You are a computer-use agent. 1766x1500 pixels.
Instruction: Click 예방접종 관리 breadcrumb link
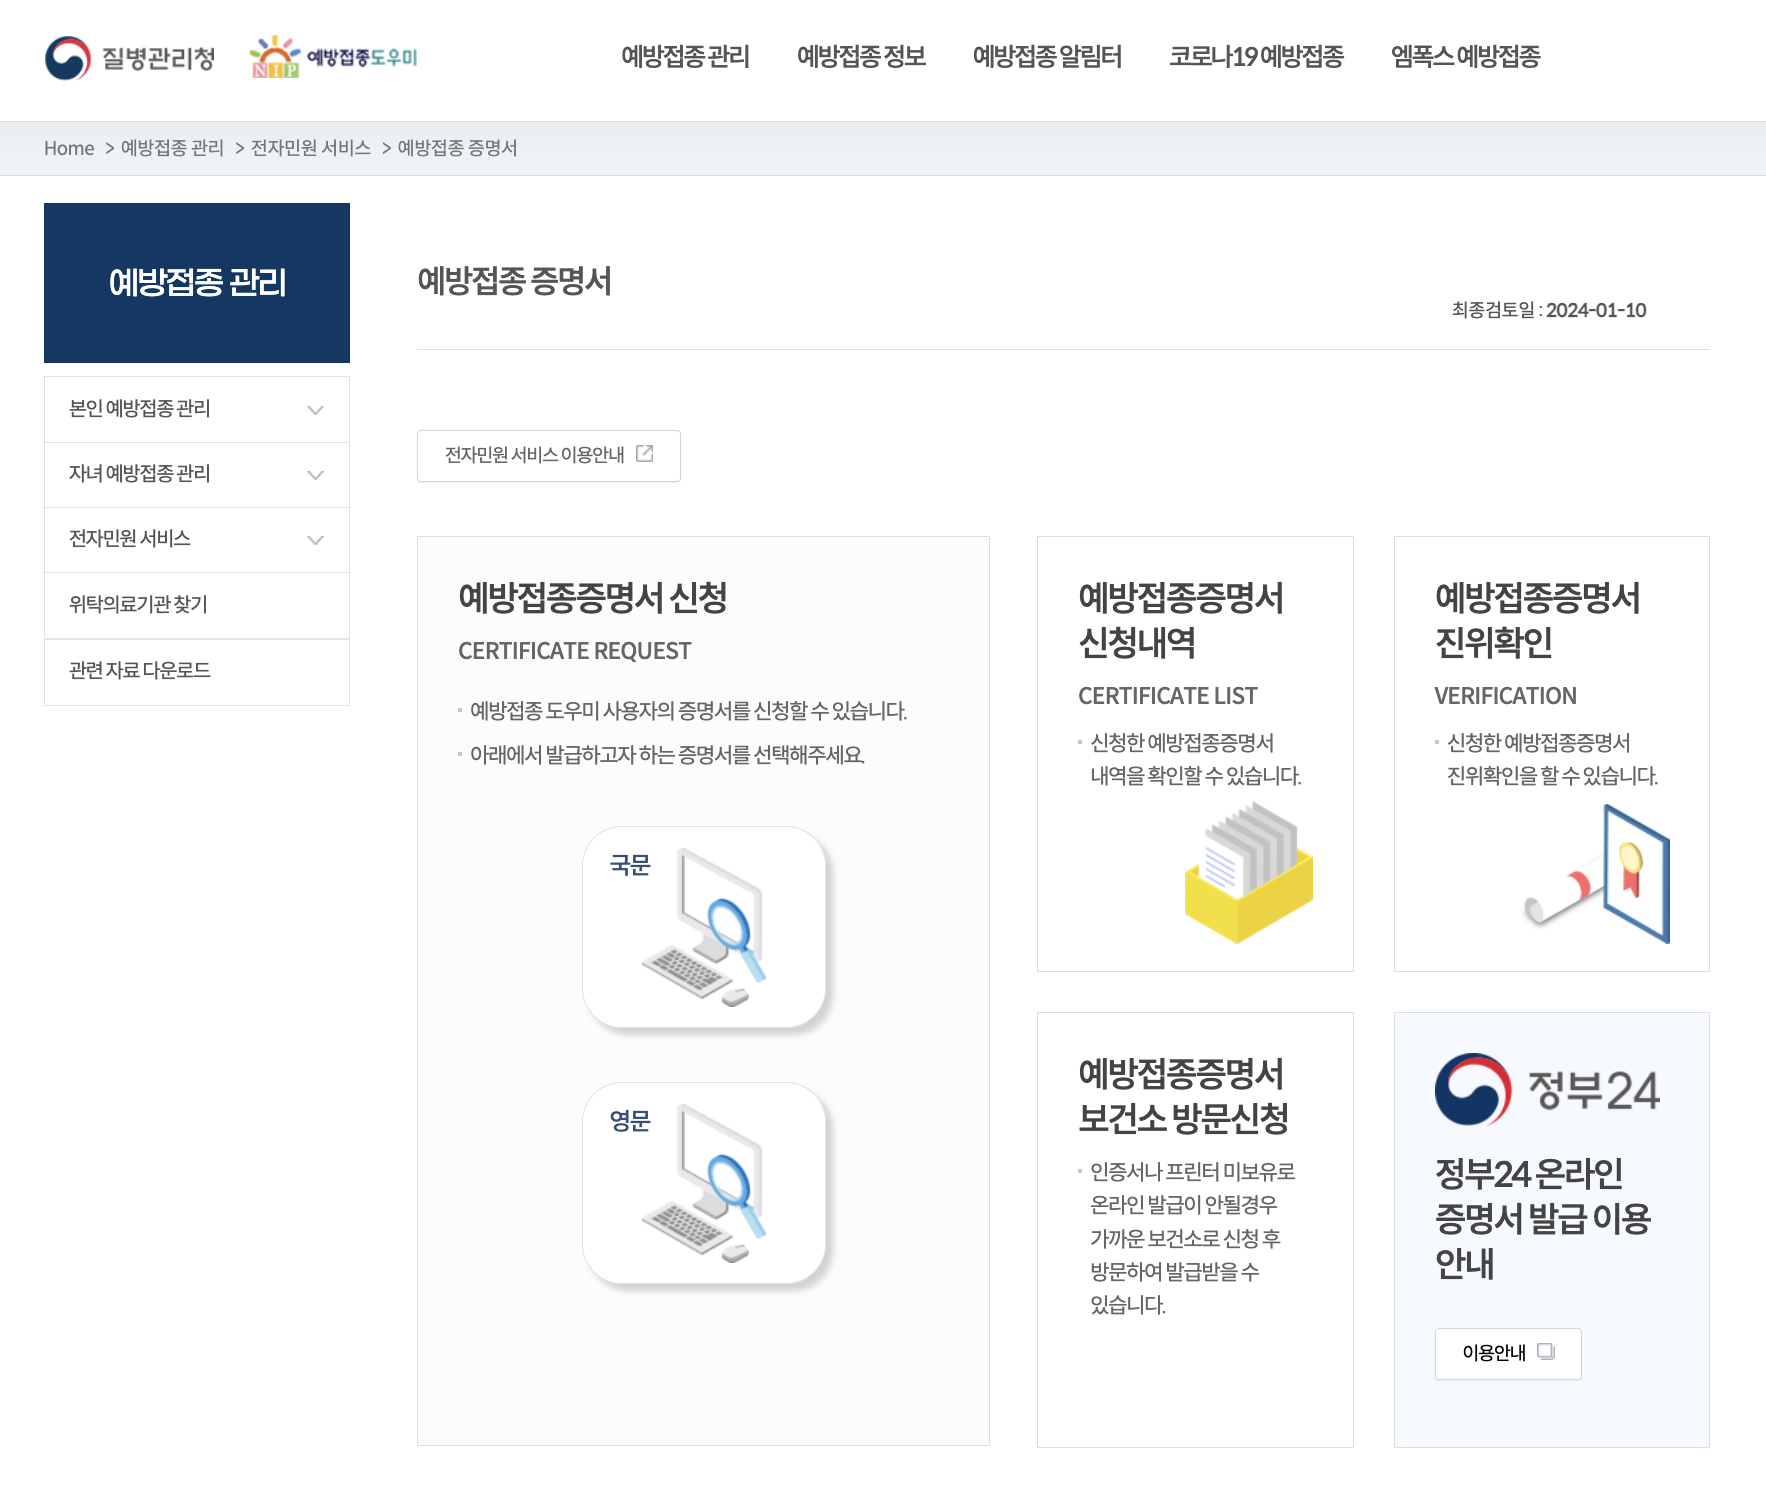(172, 148)
